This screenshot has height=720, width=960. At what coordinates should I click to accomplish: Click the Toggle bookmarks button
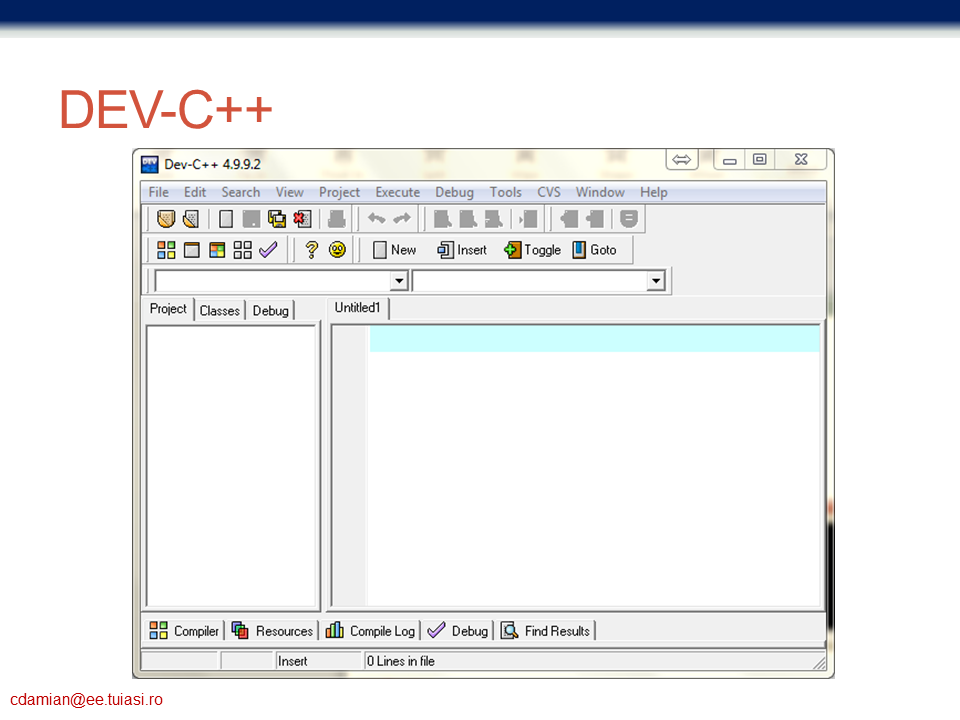click(532, 250)
